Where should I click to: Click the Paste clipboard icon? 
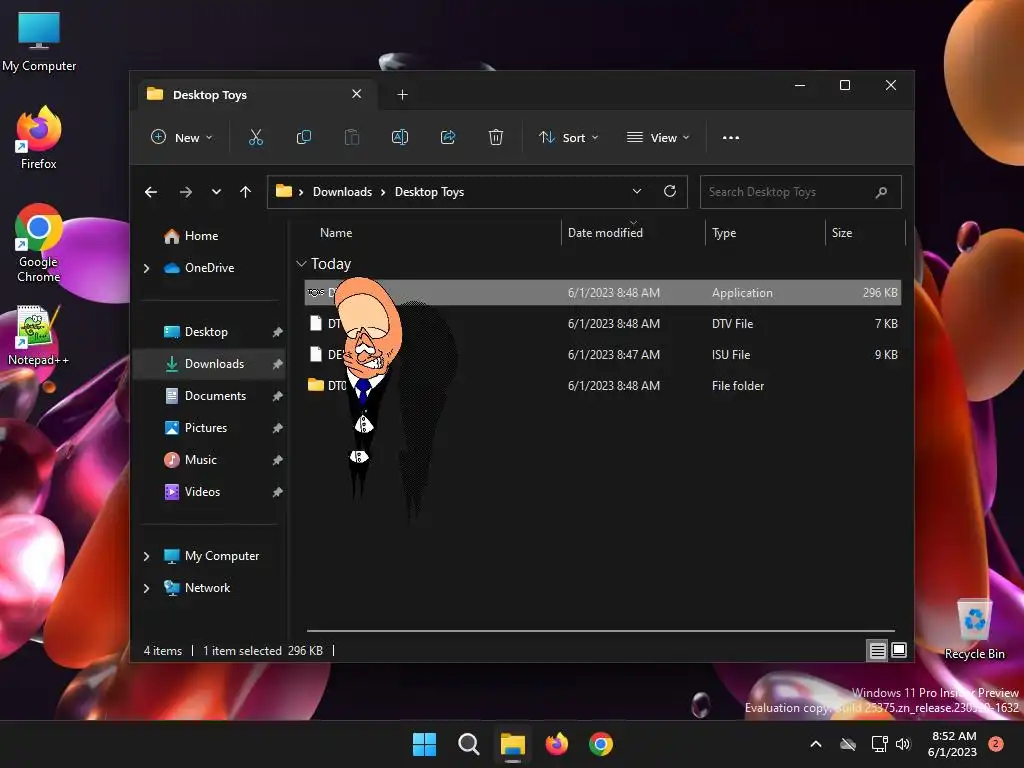pos(351,138)
